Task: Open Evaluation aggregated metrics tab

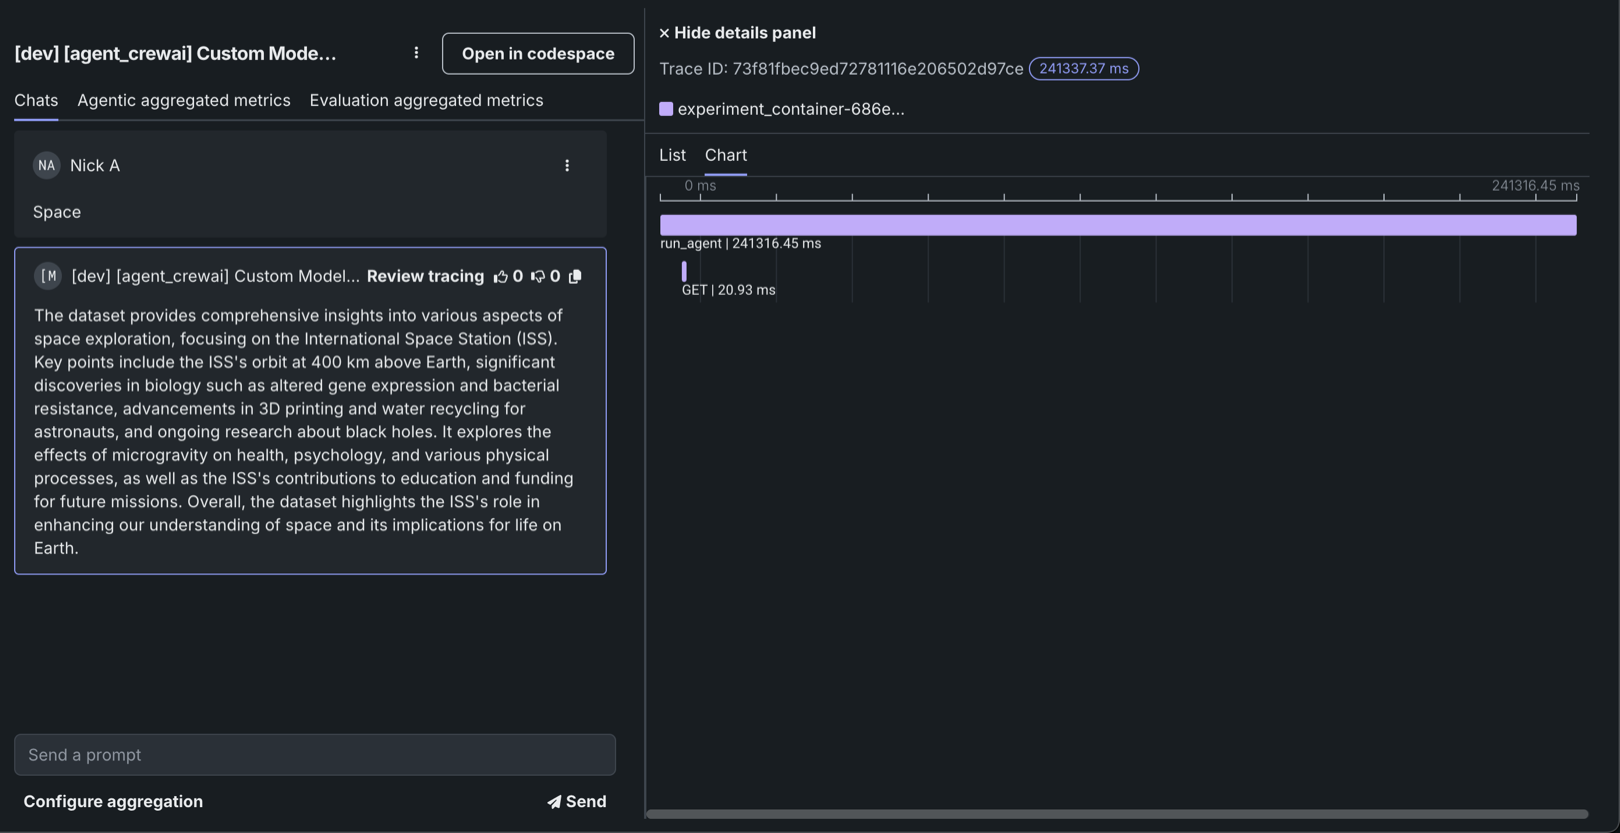Action: (x=426, y=100)
